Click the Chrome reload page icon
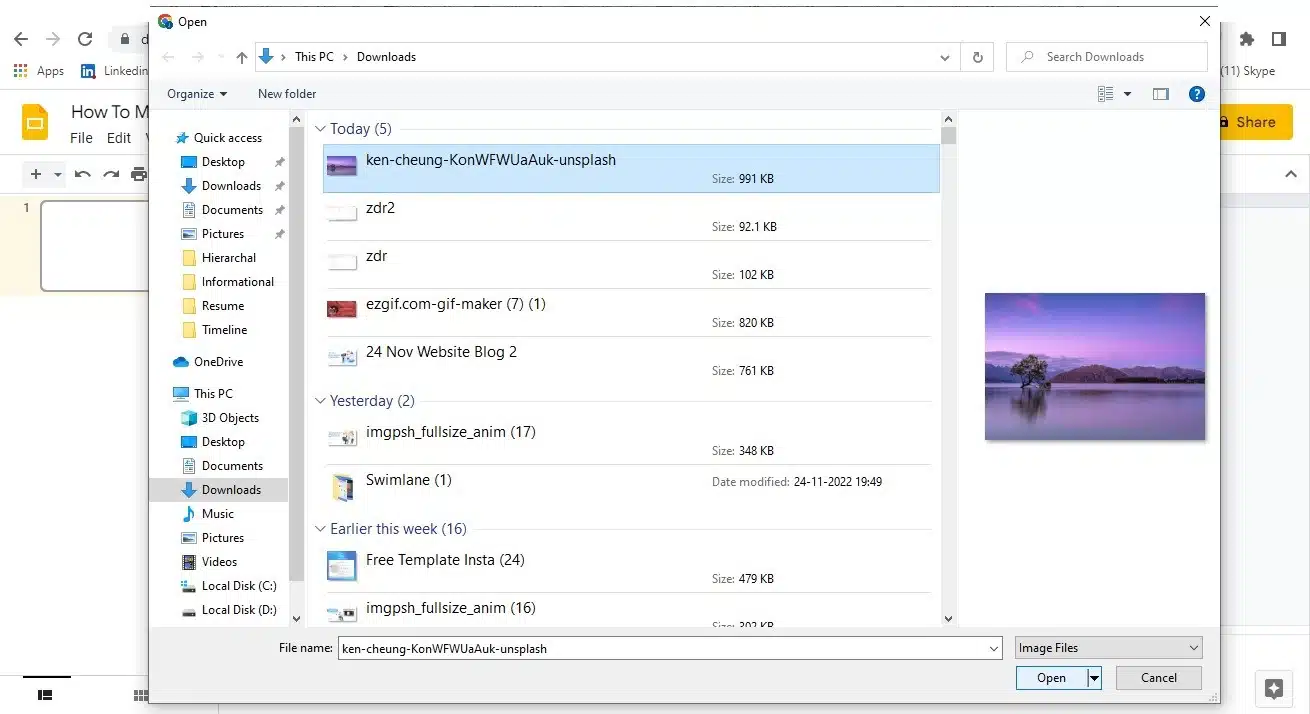 coord(85,39)
